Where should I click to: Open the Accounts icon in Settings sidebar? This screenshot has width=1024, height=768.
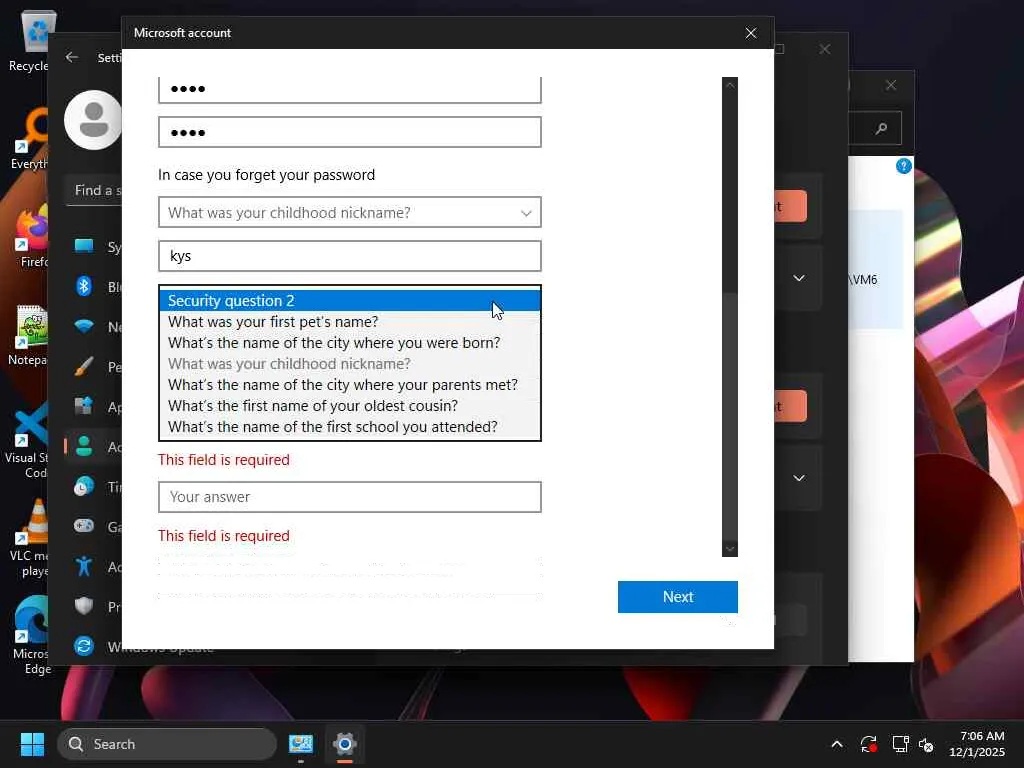pos(84,446)
